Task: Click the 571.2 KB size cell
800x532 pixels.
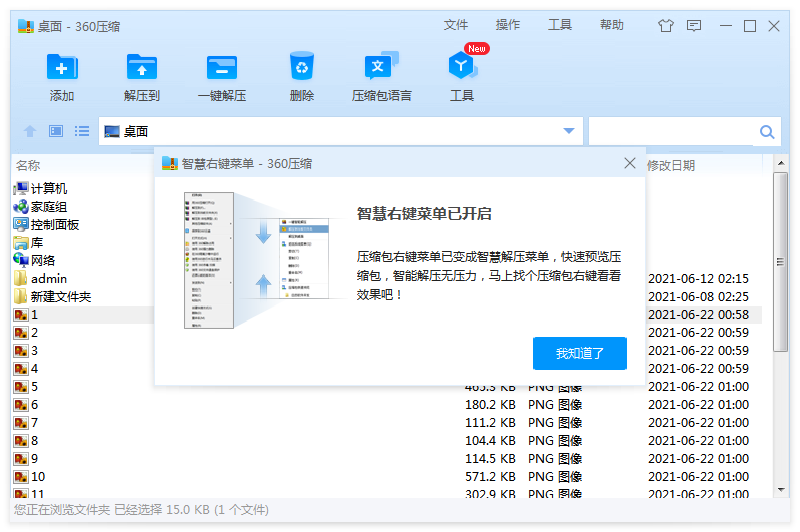Action: point(490,476)
